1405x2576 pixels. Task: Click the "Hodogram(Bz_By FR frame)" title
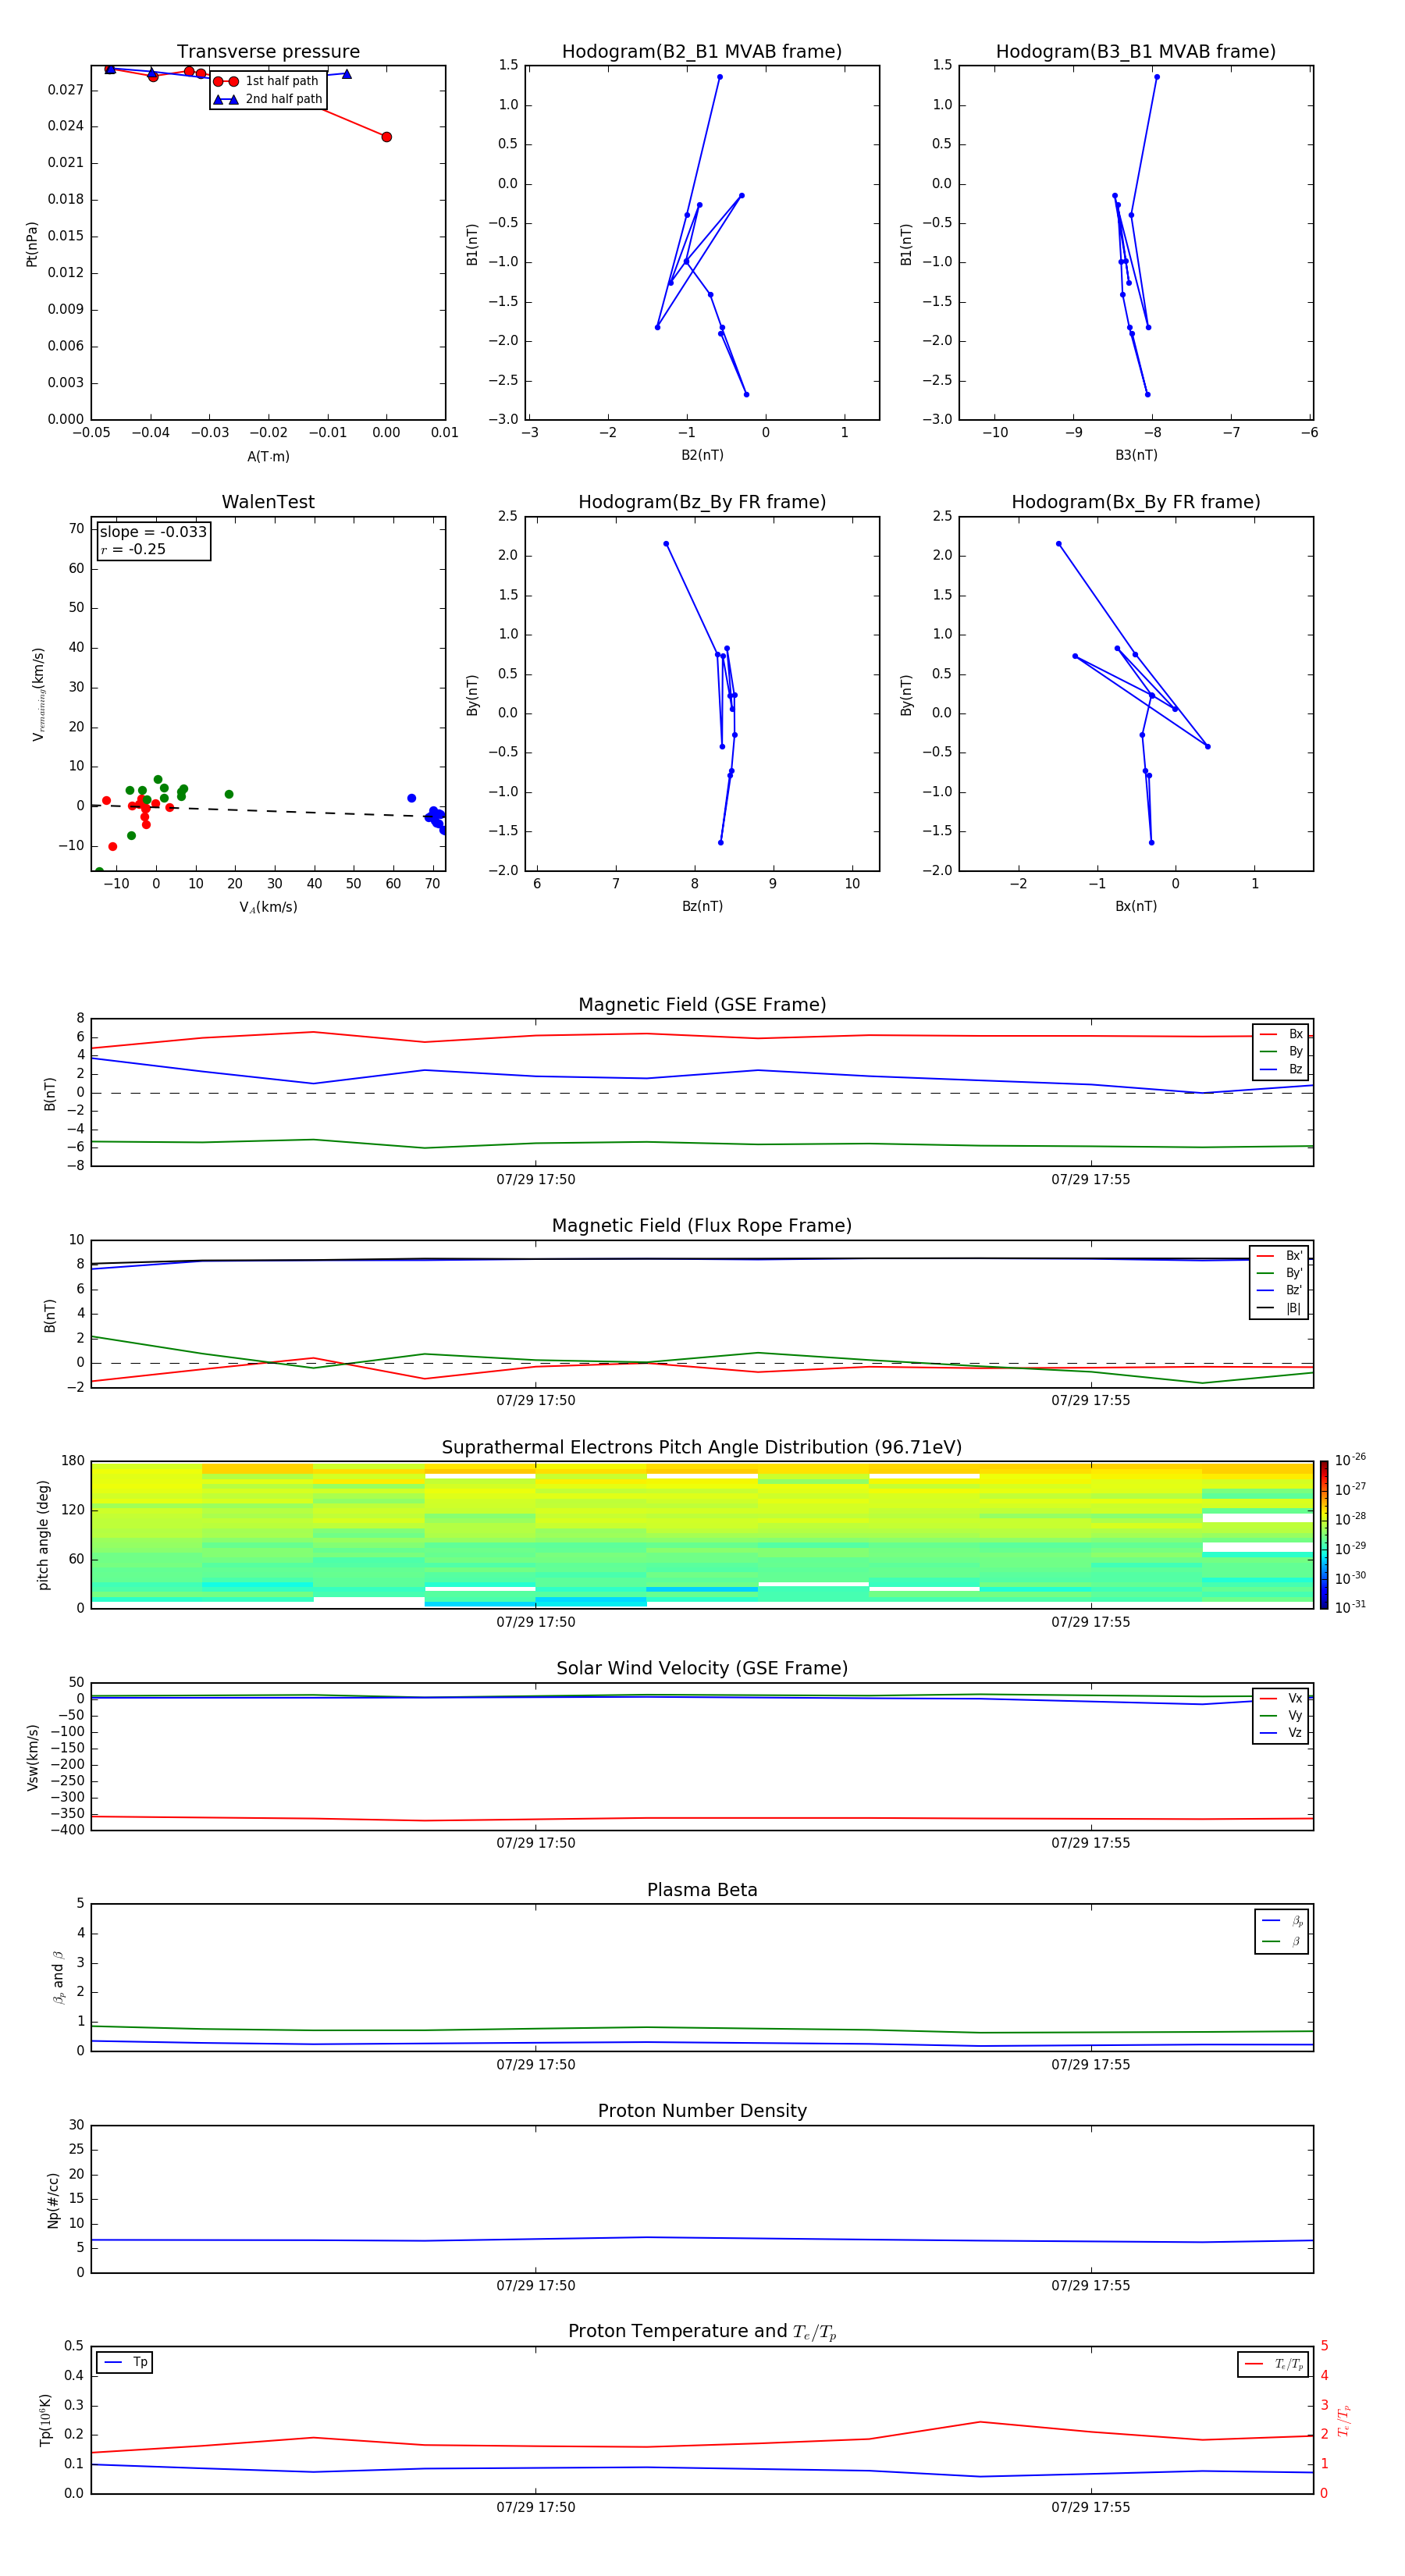[x=702, y=502]
